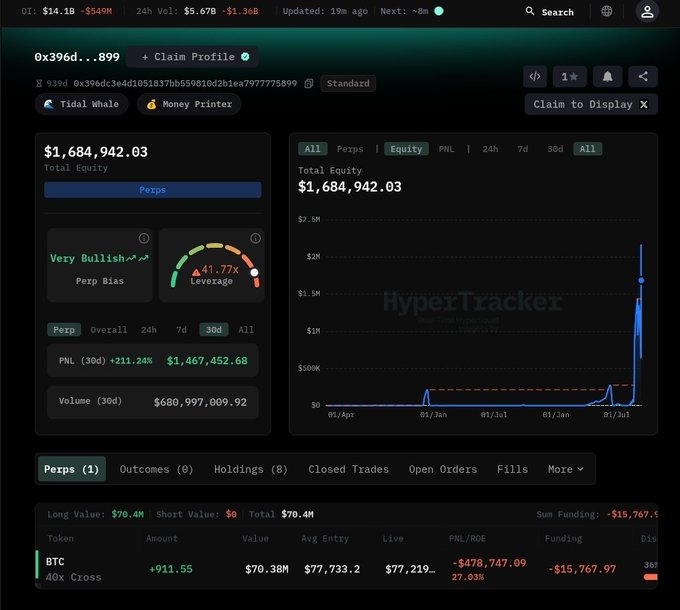This screenshot has width=680, height=610.
Task: Set chart range to 30d
Action: click(555, 149)
